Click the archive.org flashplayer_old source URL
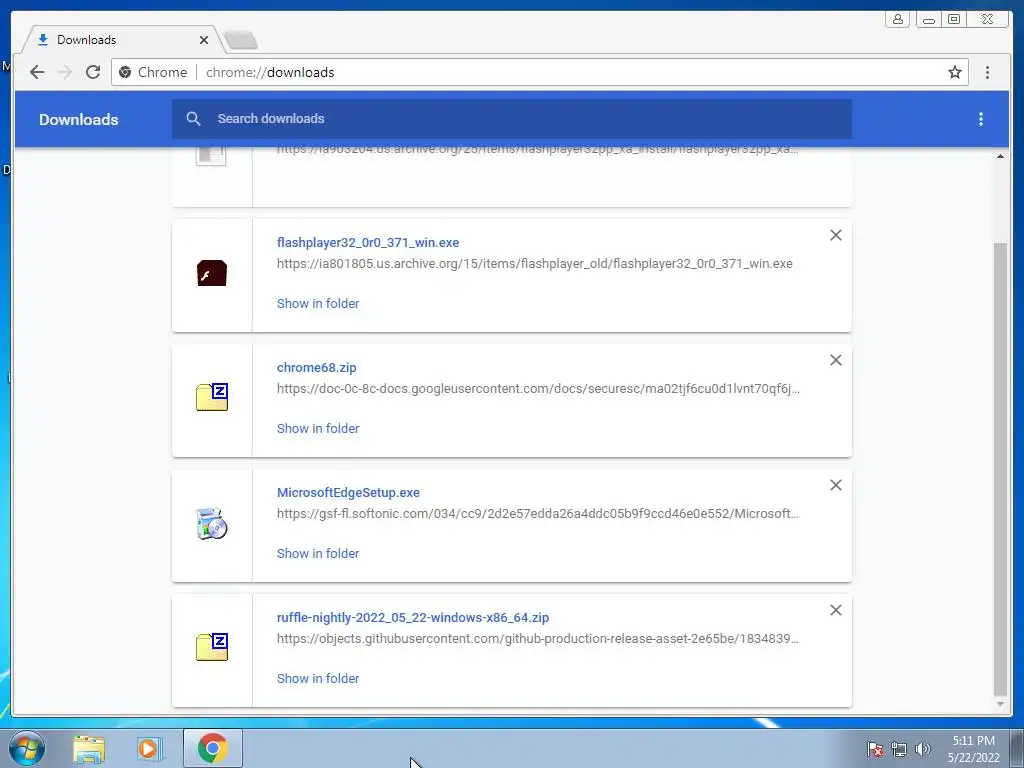This screenshot has width=1024, height=768. 535,264
